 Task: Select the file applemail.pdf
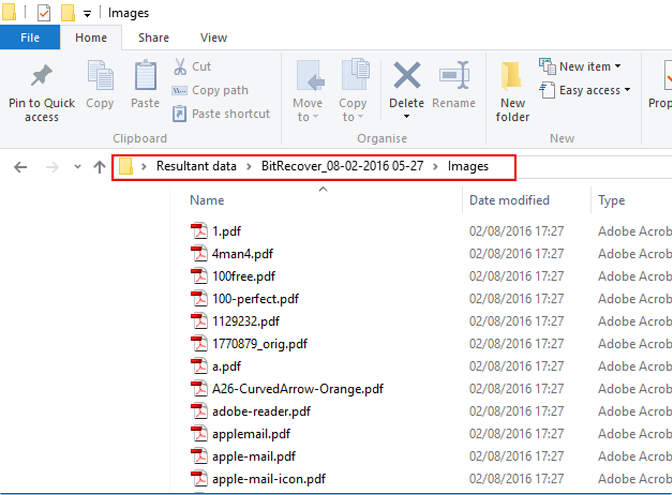(x=251, y=434)
